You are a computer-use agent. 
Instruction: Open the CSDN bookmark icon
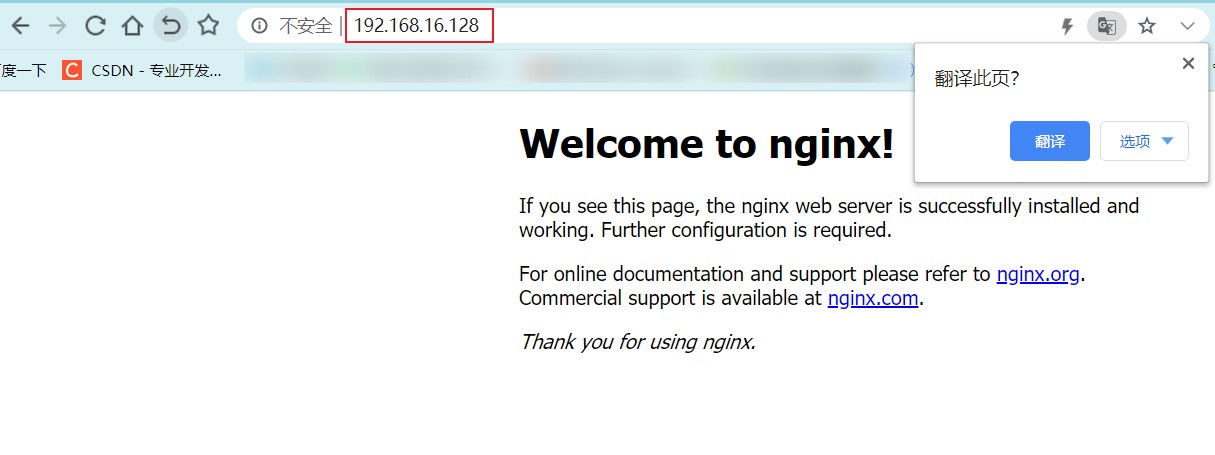point(71,70)
